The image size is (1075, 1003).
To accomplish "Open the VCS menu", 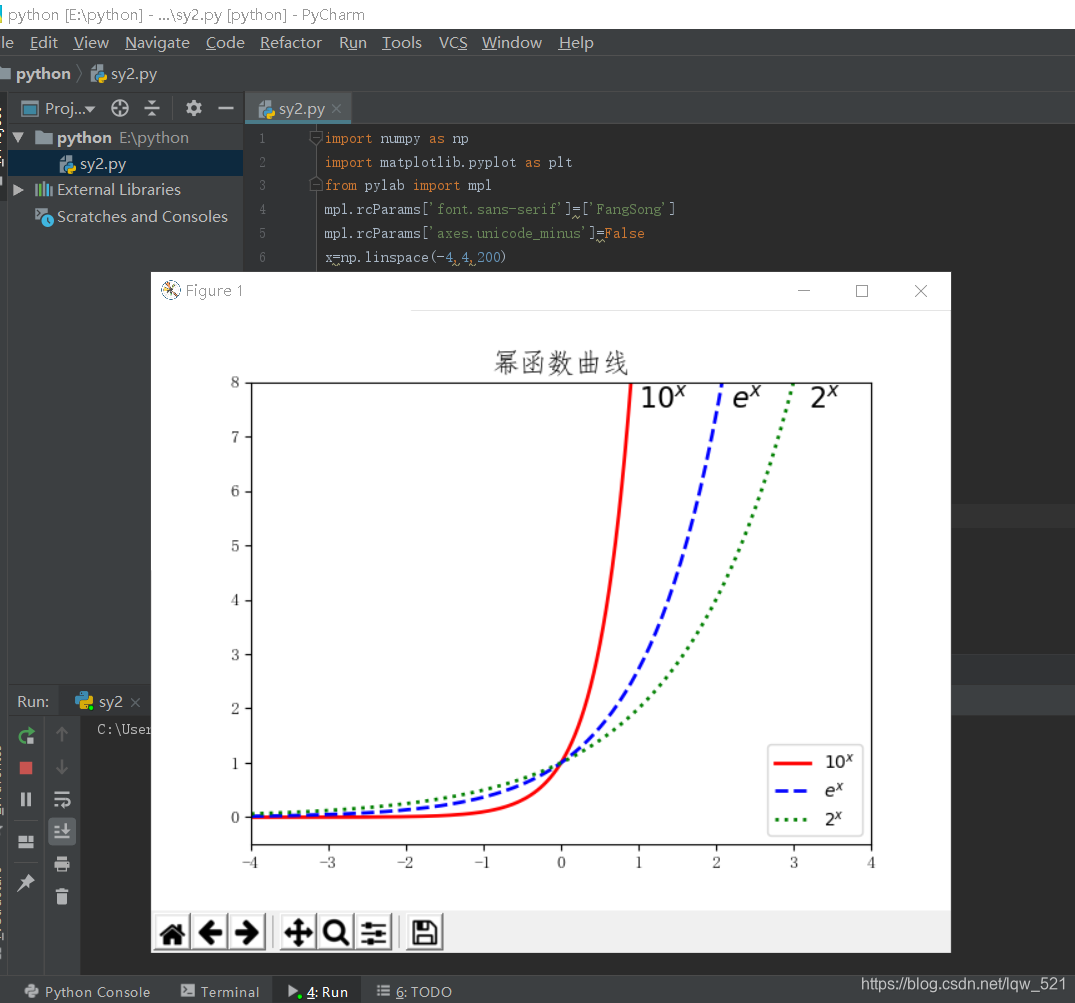I will (453, 43).
